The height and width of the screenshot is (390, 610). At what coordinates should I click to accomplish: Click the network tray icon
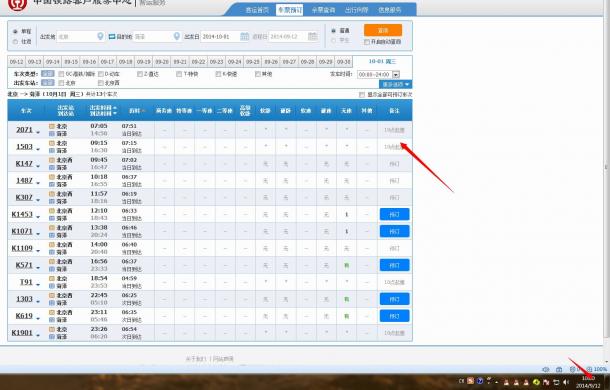(556, 383)
